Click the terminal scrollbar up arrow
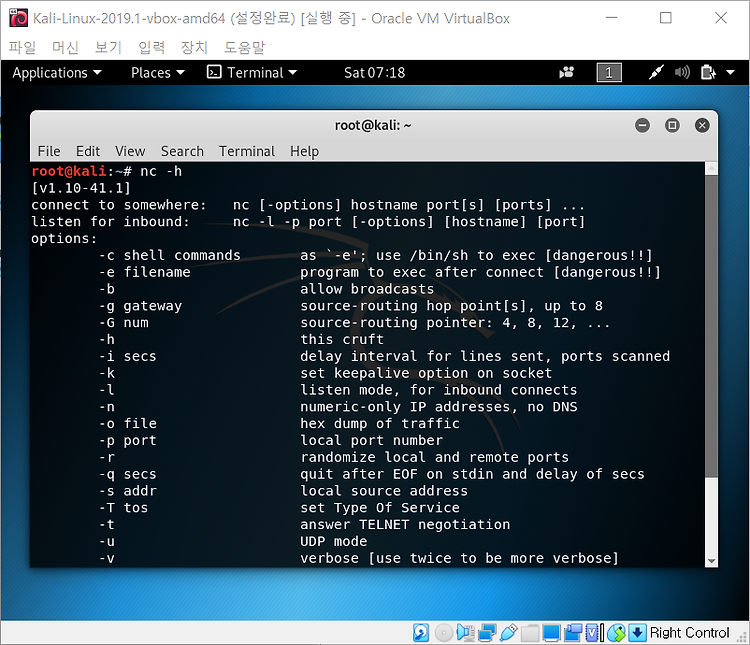 tap(711, 168)
